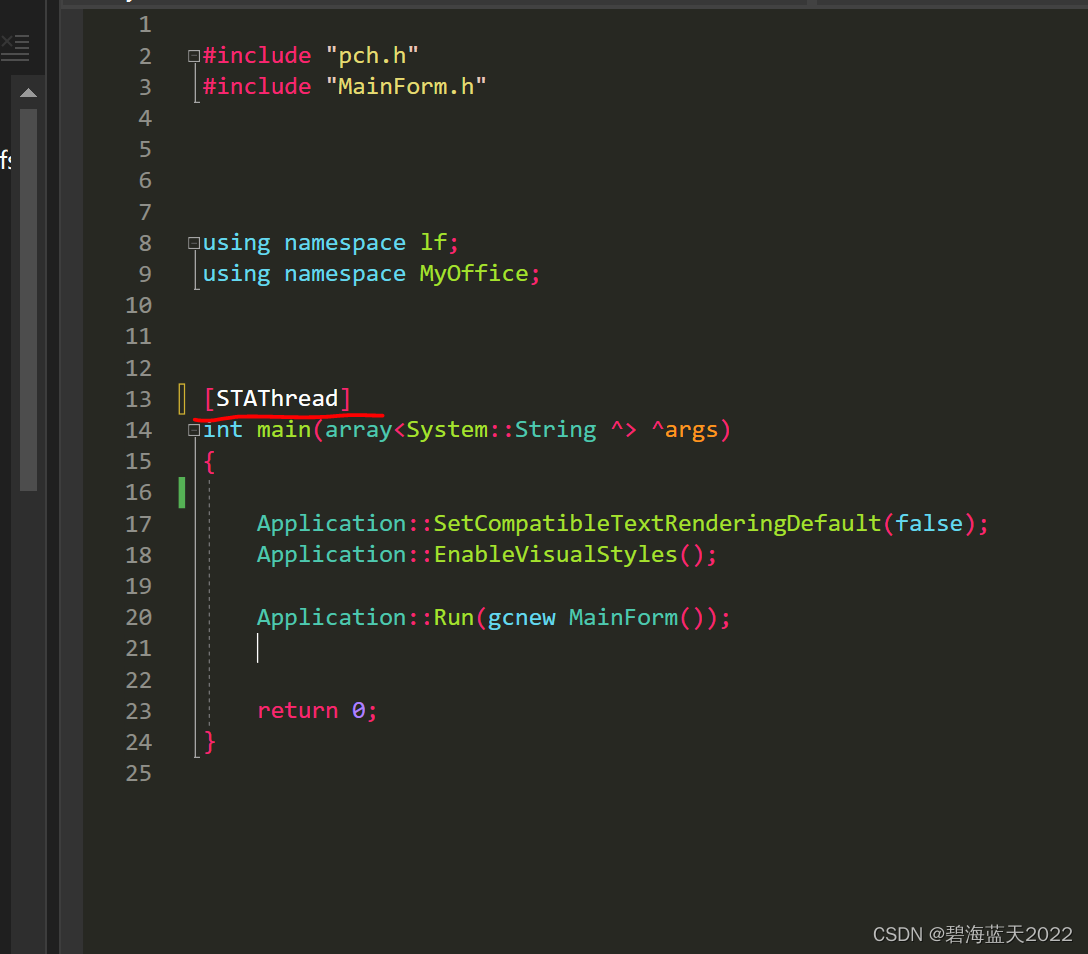Place the cursor on the STAThread attribute
Viewport: 1088px width, 954px height.
coord(277,397)
